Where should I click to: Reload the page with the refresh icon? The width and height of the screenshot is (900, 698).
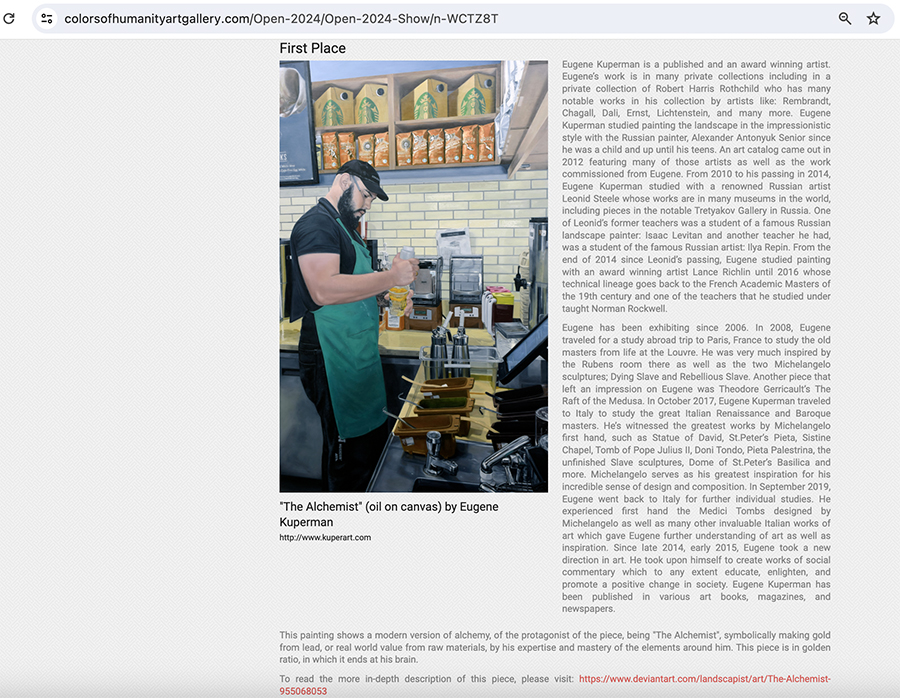[9, 18]
